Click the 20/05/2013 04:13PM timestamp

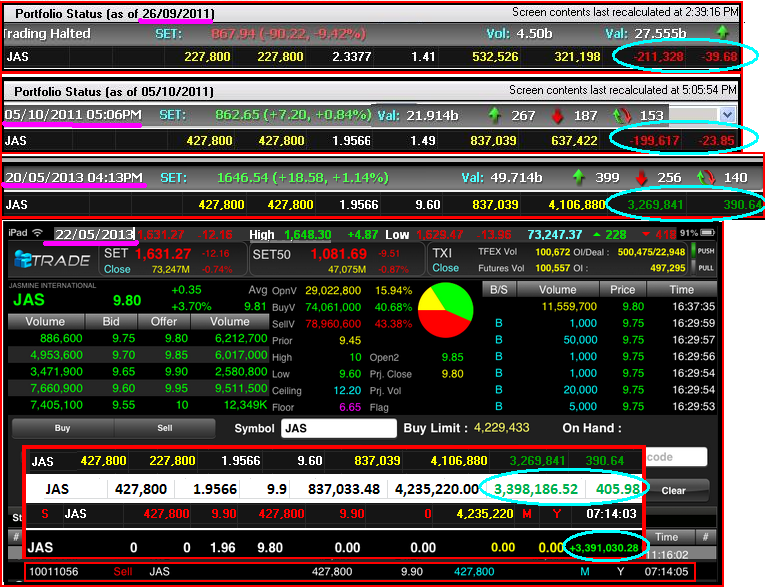click(x=74, y=177)
